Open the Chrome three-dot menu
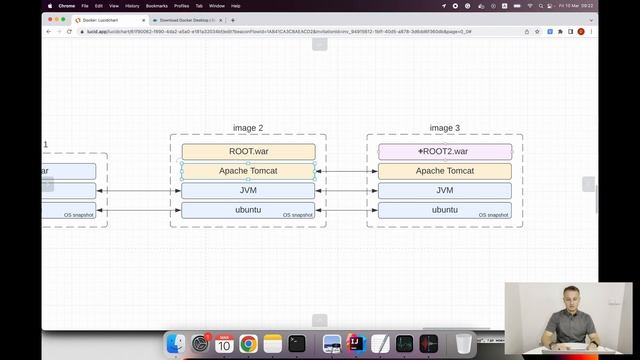The width and height of the screenshot is (640, 360). pyautogui.click(x=591, y=31)
